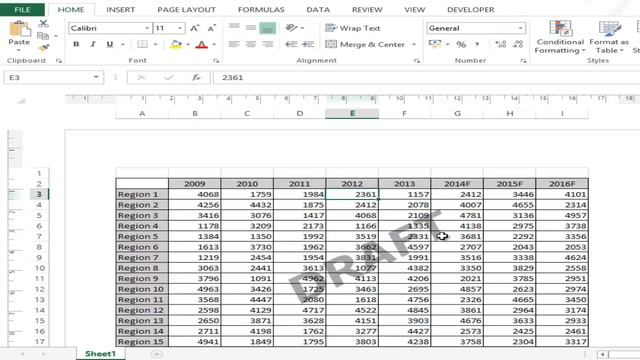This screenshot has width=640, height=360.
Task: Select the Sheet1 tab
Action: (x=100, y=353)
